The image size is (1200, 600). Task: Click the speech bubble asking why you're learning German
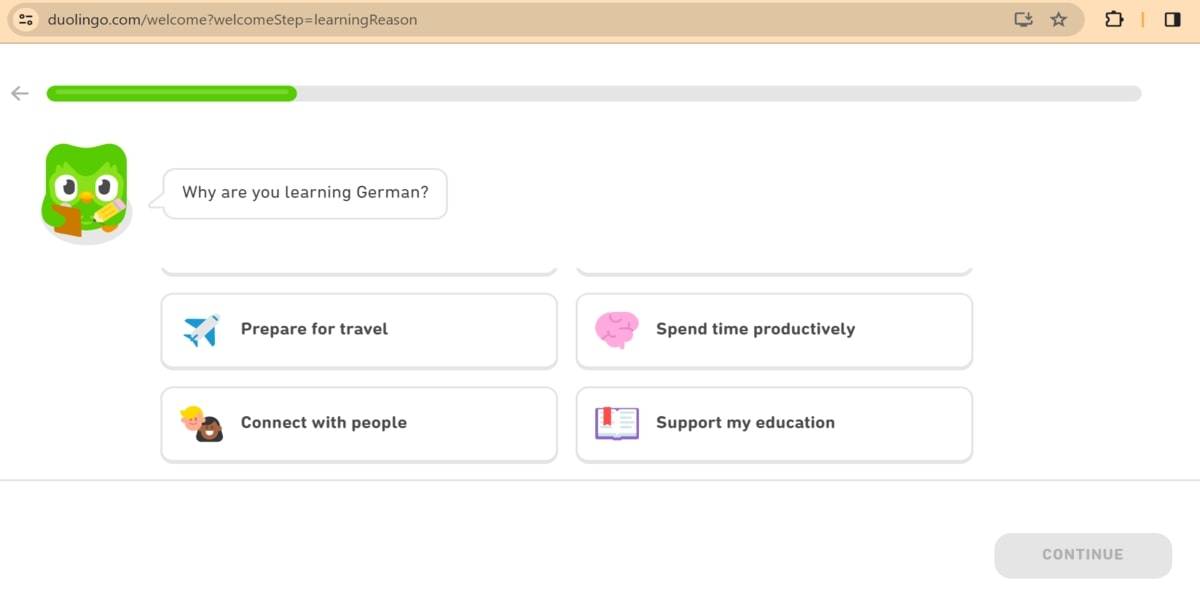click(303, 193)
